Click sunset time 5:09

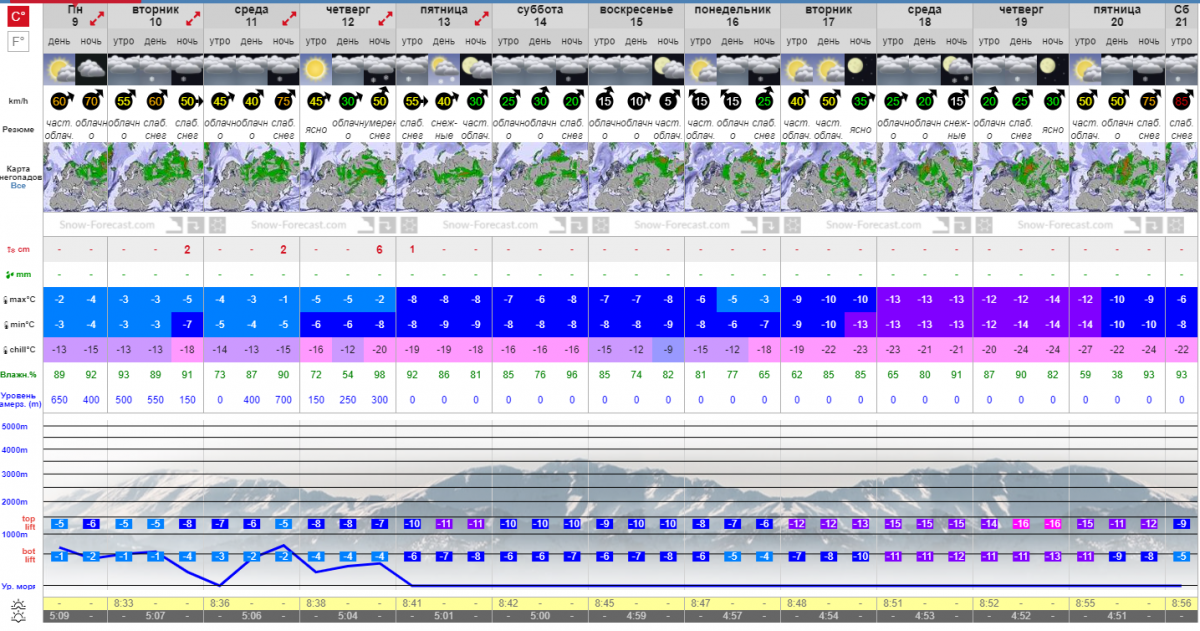tap(59, 616)
